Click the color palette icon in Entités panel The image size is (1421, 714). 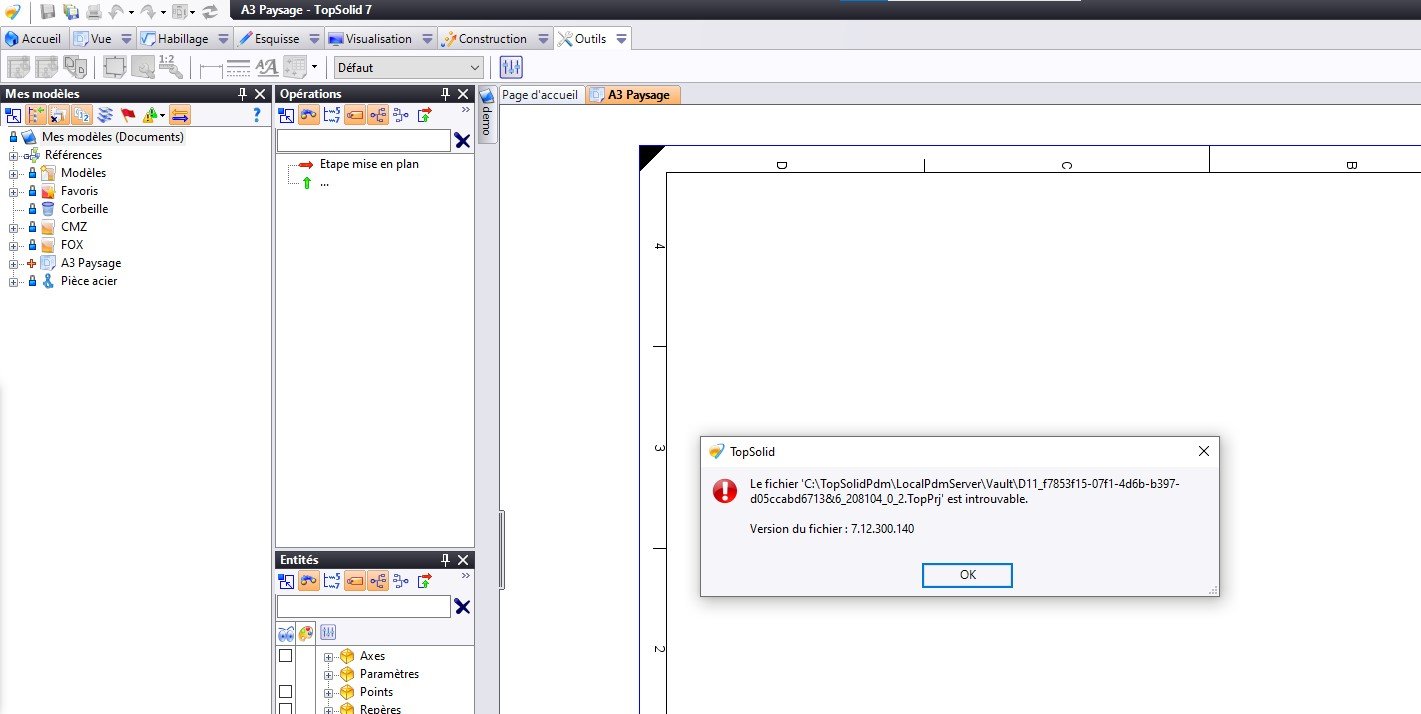click(x=306, y=632)
